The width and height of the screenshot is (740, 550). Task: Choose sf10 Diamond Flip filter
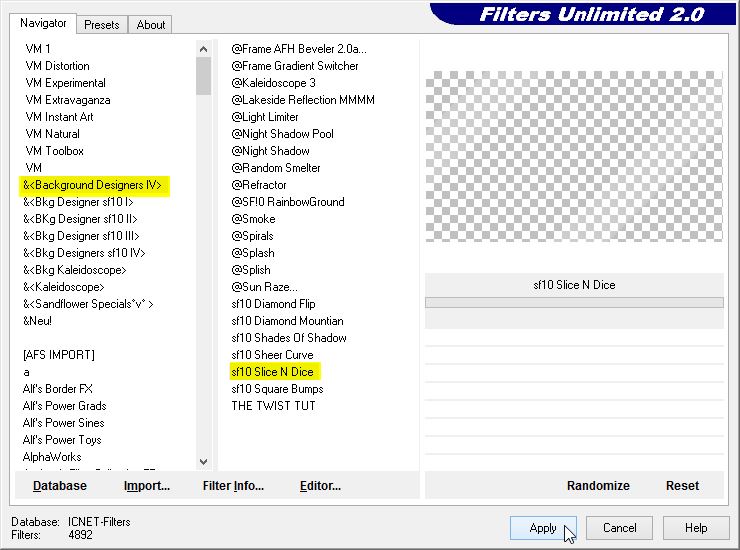(273, 304)
